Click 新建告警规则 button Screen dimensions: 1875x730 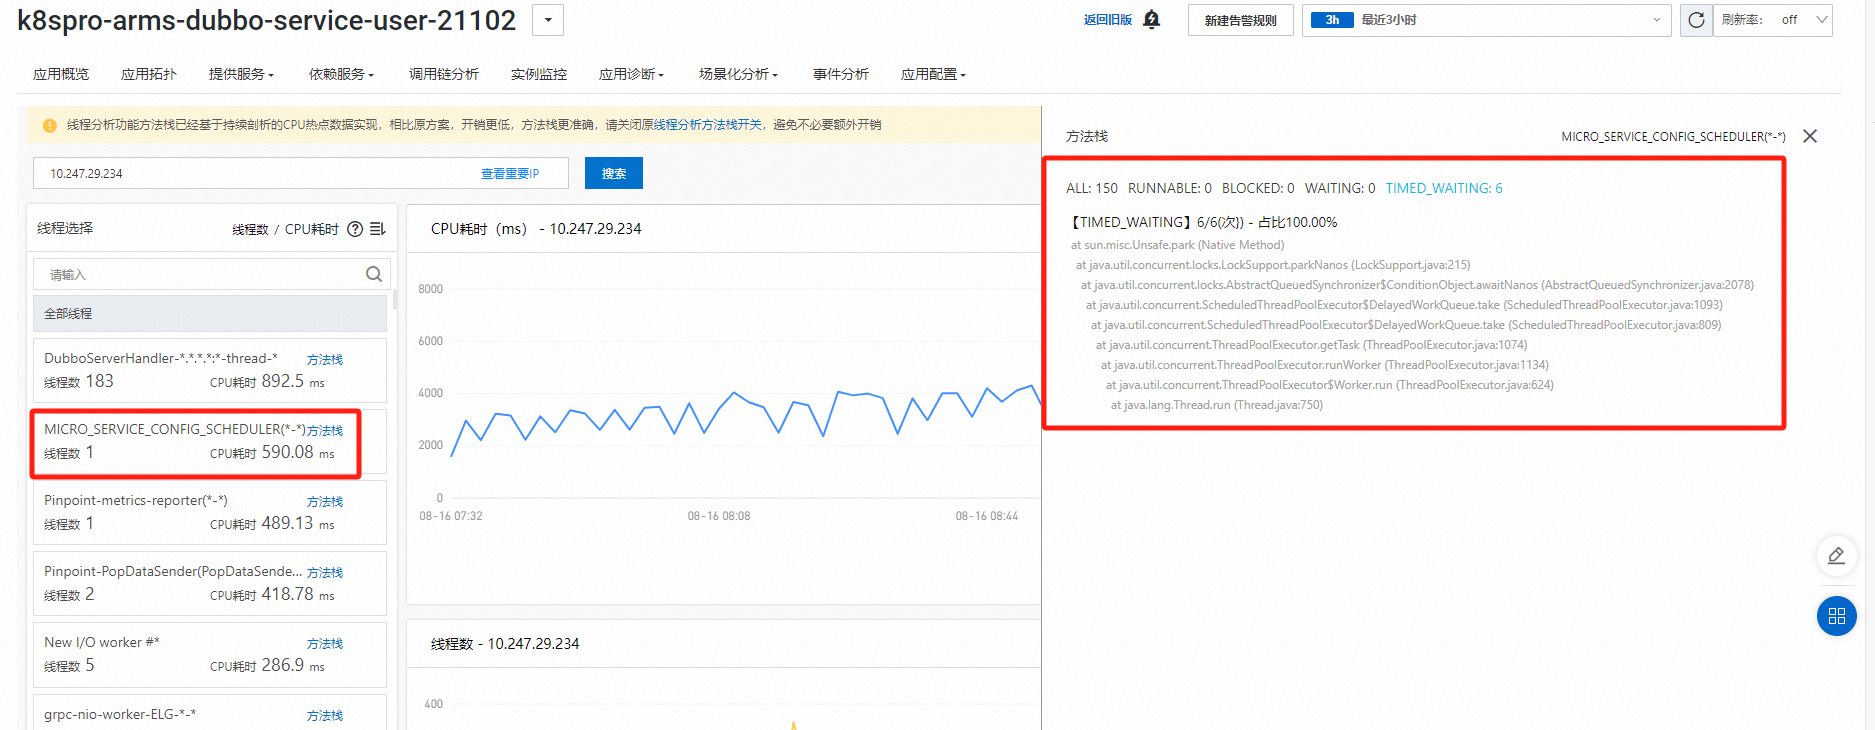coord(1241,20)
